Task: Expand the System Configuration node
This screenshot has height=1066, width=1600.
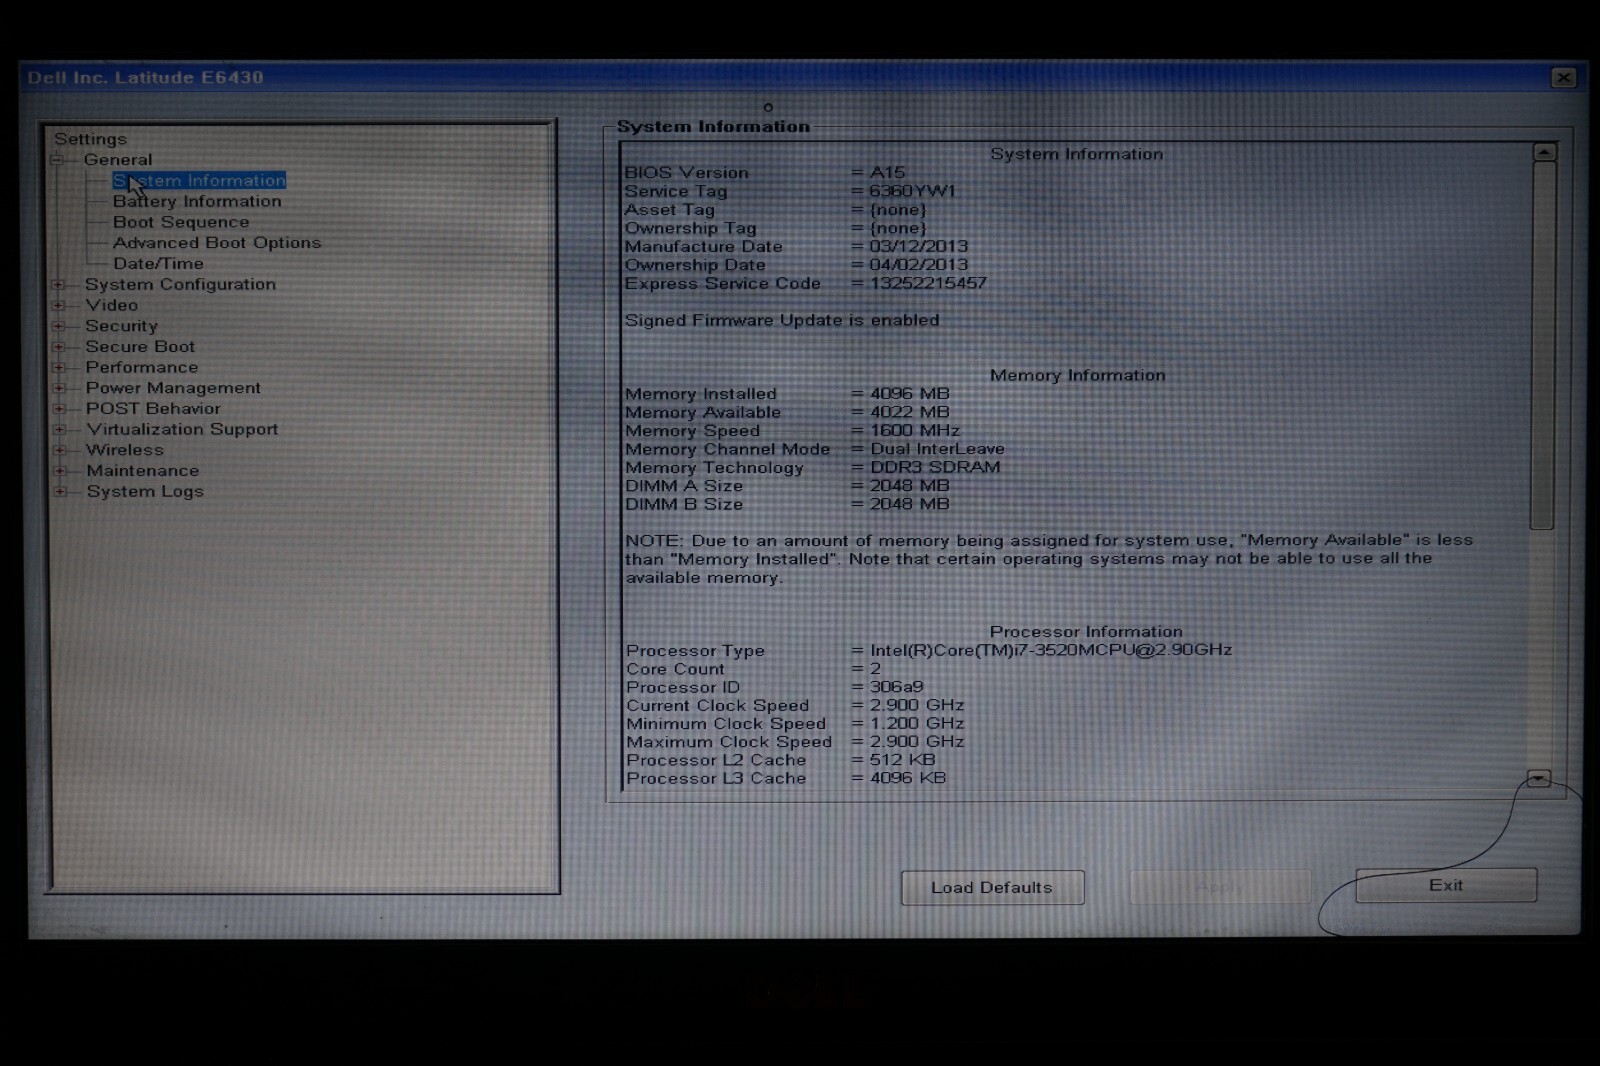Action: [58, 285]
